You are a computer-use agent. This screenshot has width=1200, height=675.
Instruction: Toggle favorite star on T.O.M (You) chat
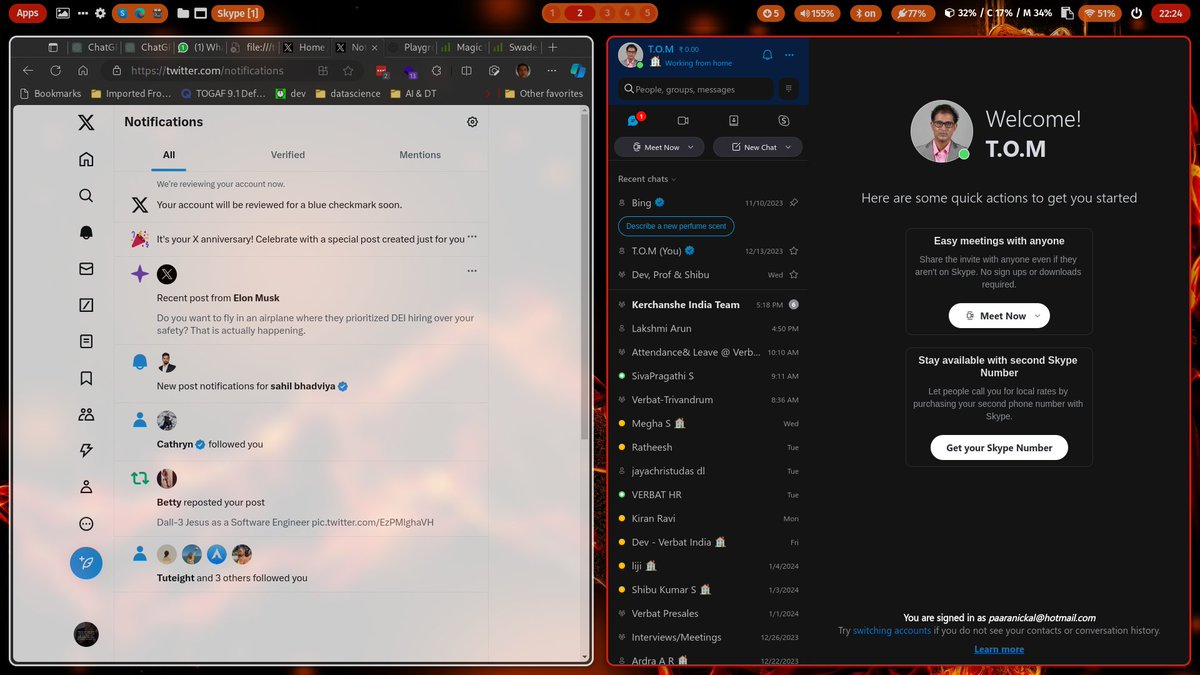click(794, 251)
